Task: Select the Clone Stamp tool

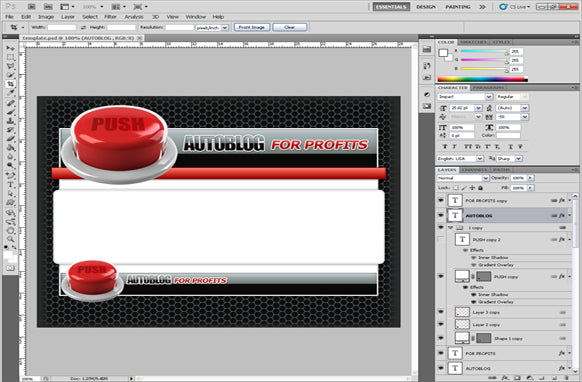Action: 10,121
